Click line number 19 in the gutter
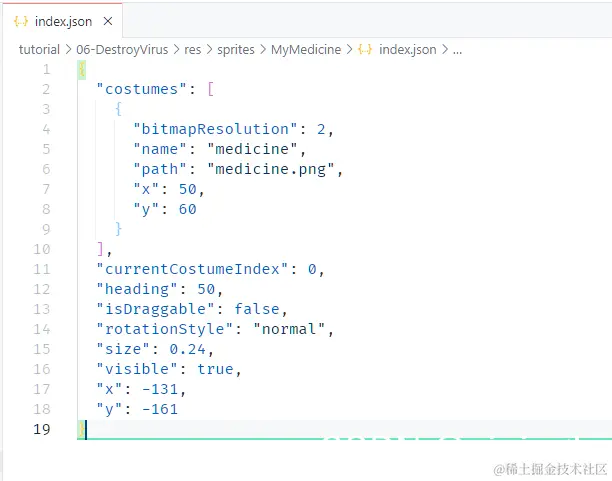Viewport: 612px width, 481px height. [x=42, y=429]
